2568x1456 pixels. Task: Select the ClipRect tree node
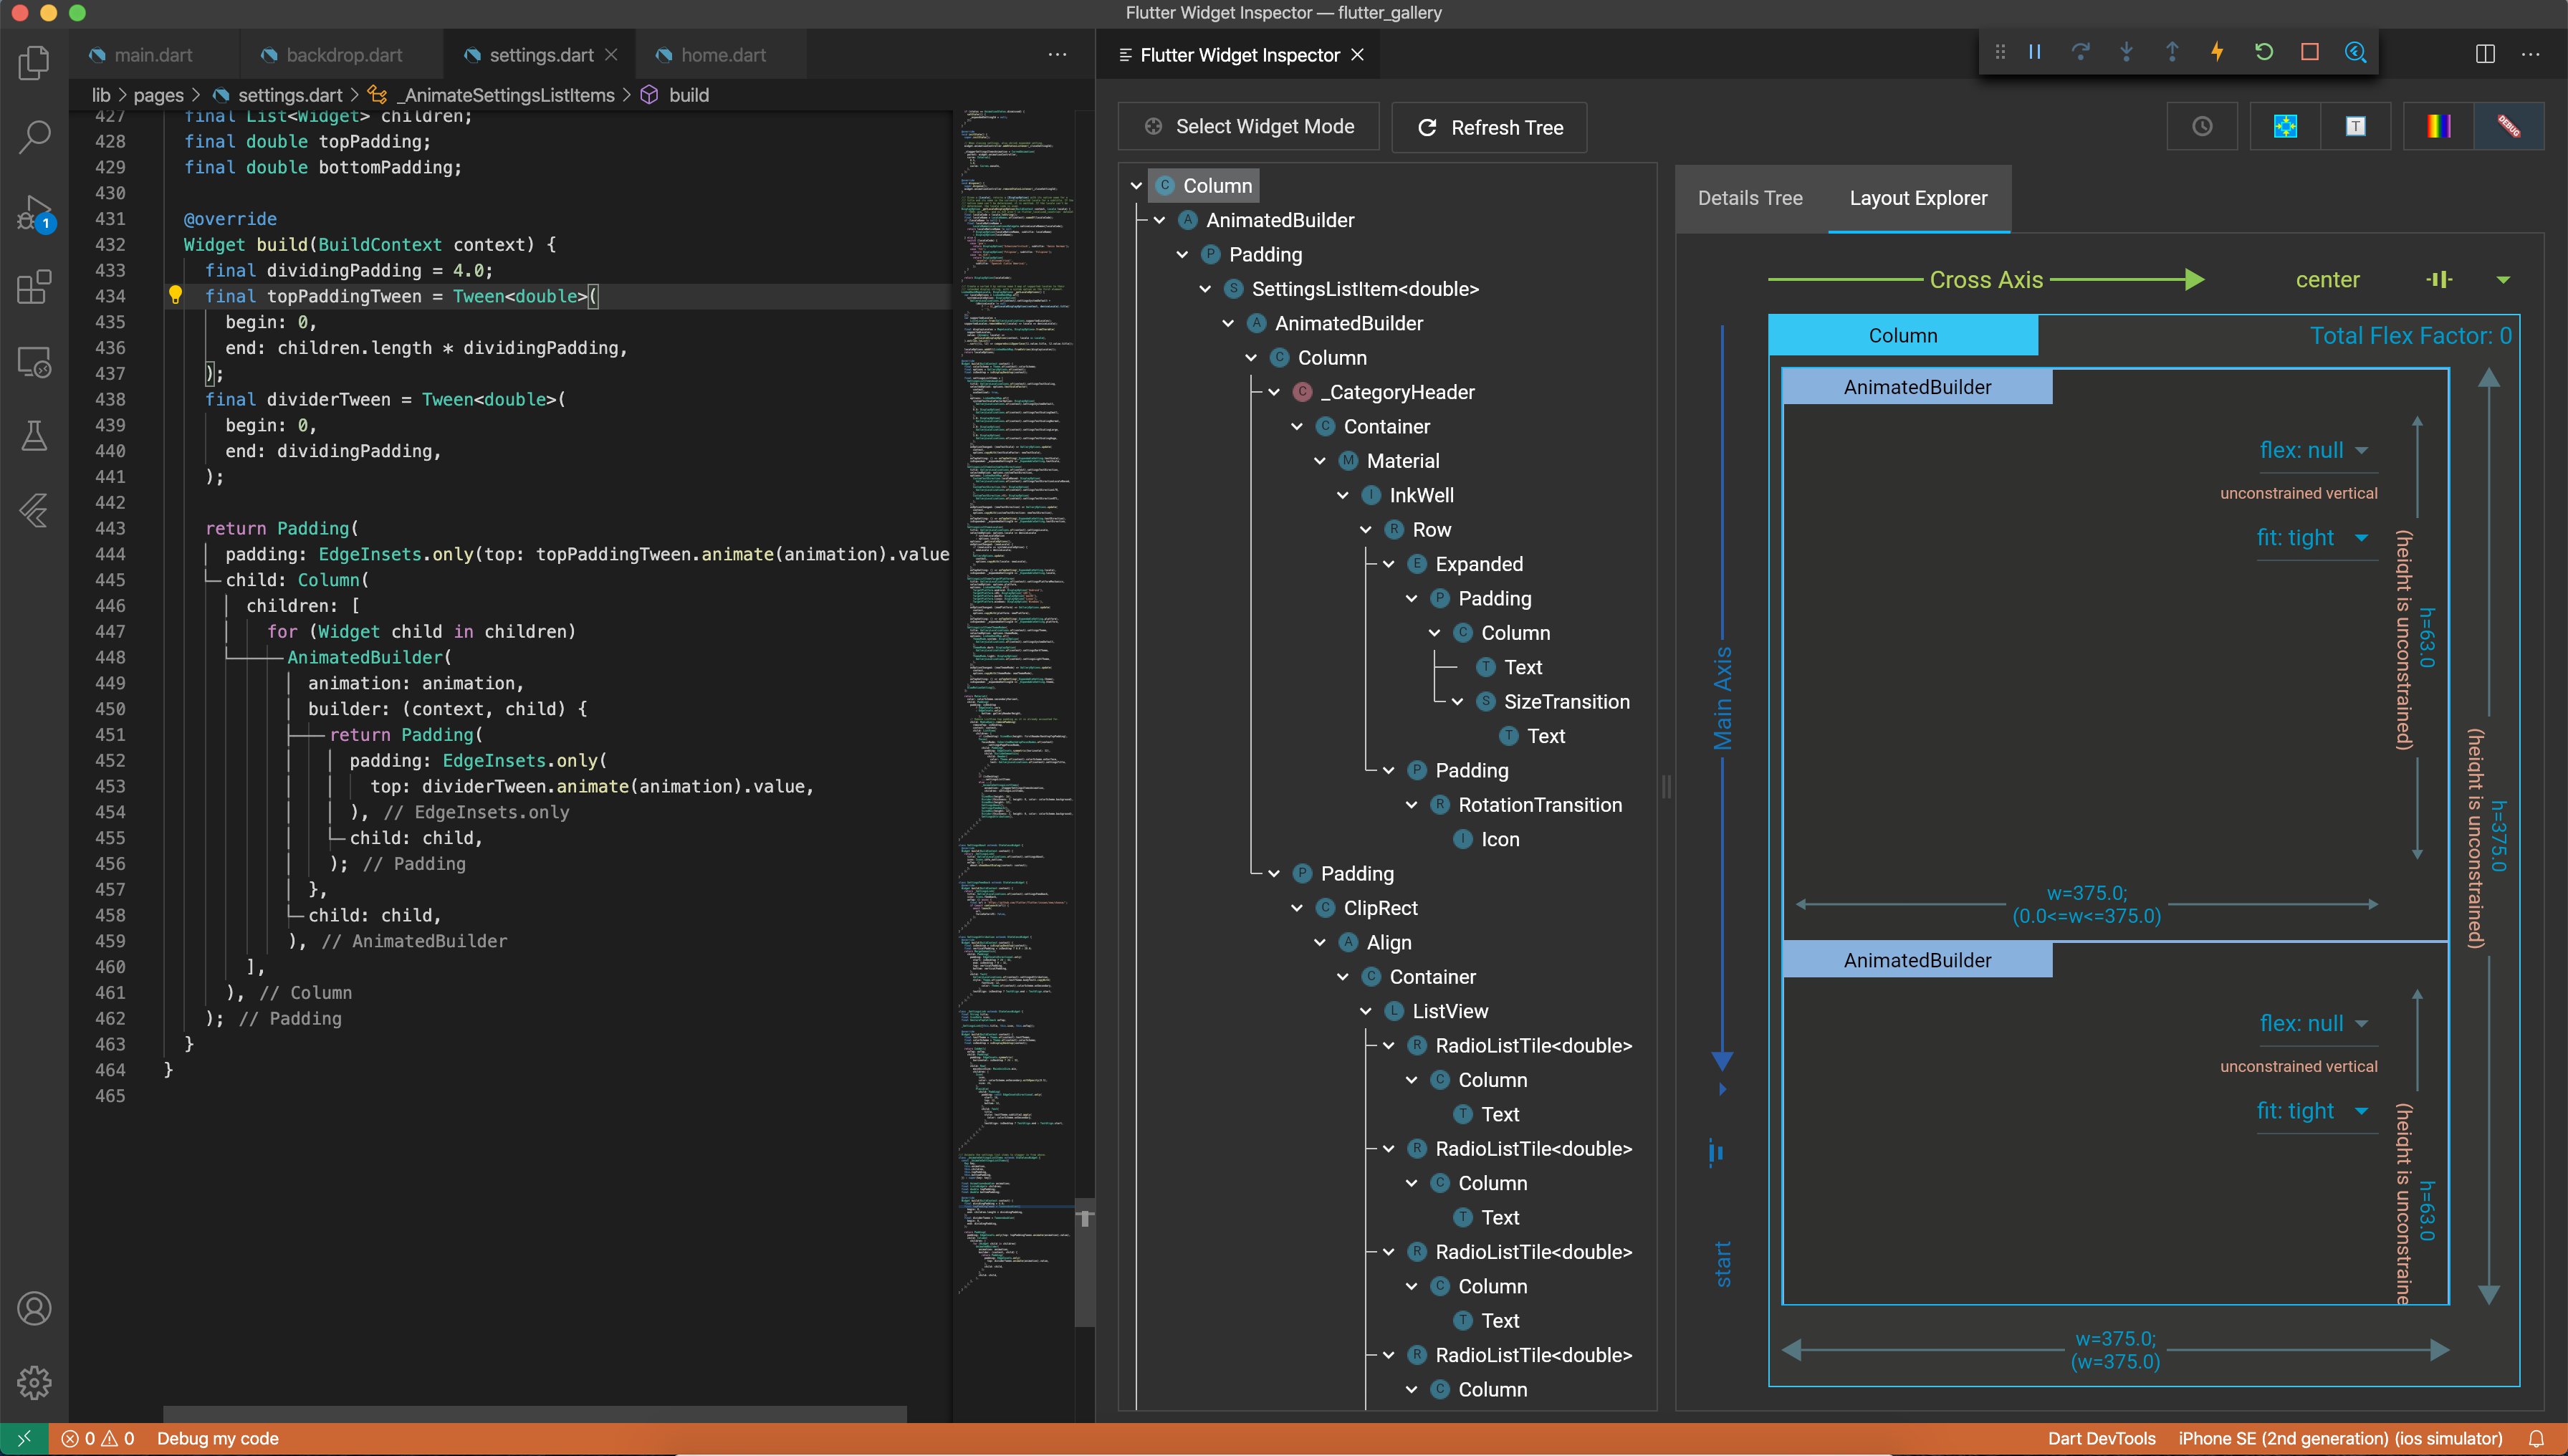(x=1380, y=908)
